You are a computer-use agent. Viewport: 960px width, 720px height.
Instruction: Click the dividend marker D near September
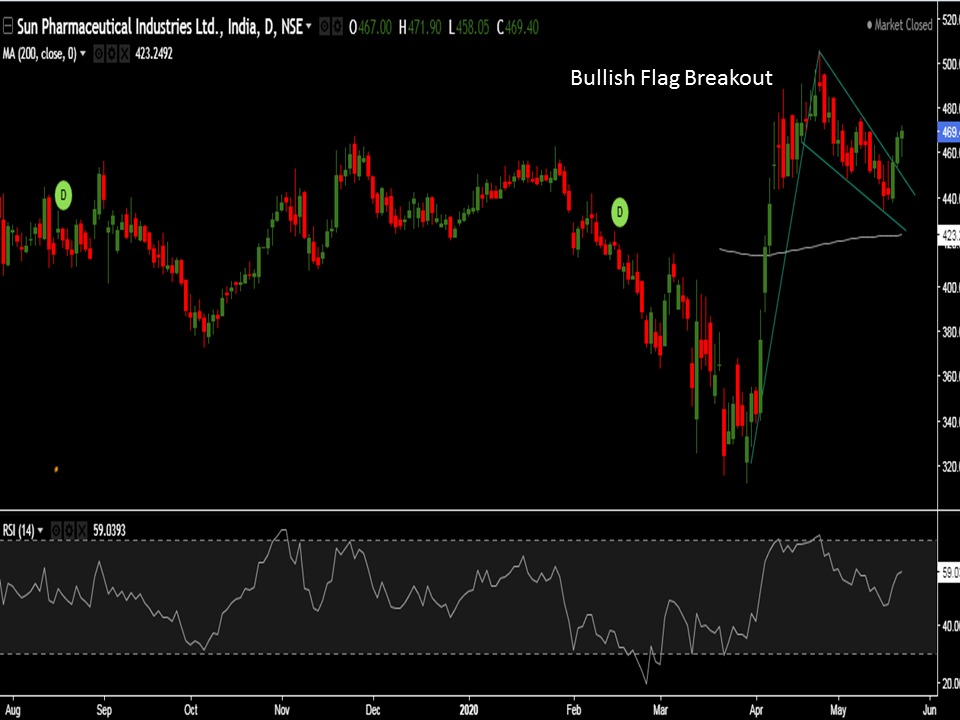point(63,195)
